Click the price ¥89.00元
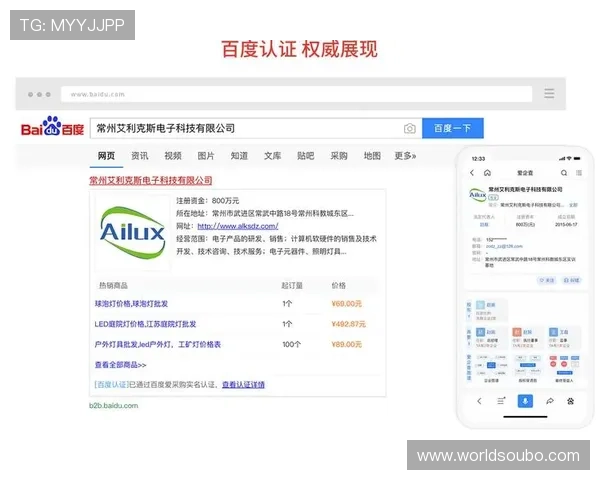The image size is (600, 480). [347, 344]
